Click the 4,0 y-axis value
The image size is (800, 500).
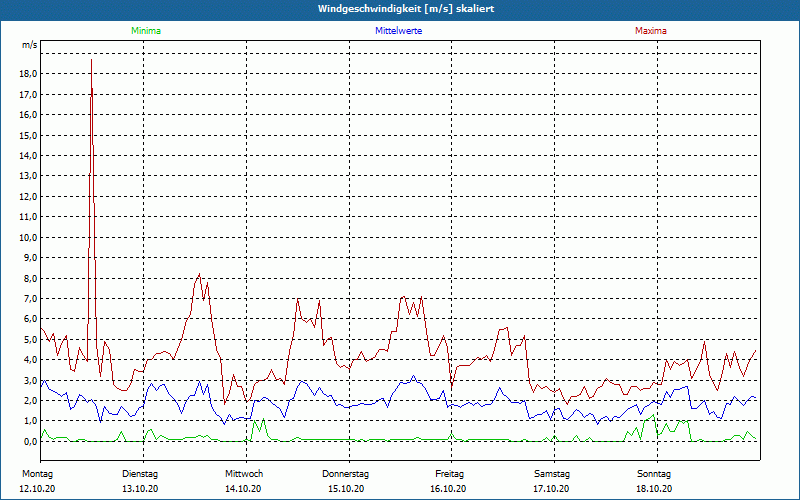pyautogui.click(x=30, y=360)
